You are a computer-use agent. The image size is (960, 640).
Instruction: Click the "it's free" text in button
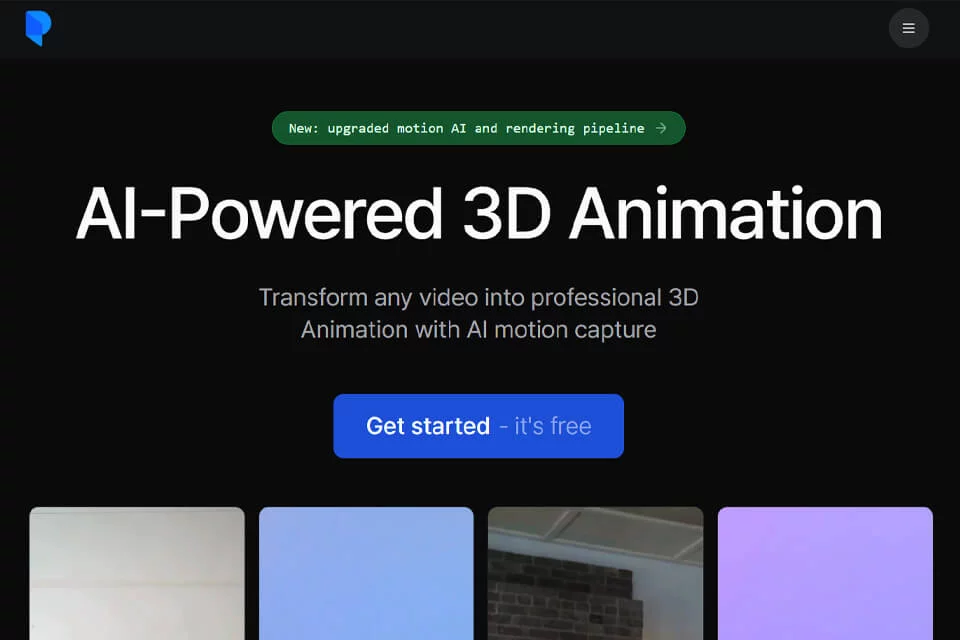[553, 426]
